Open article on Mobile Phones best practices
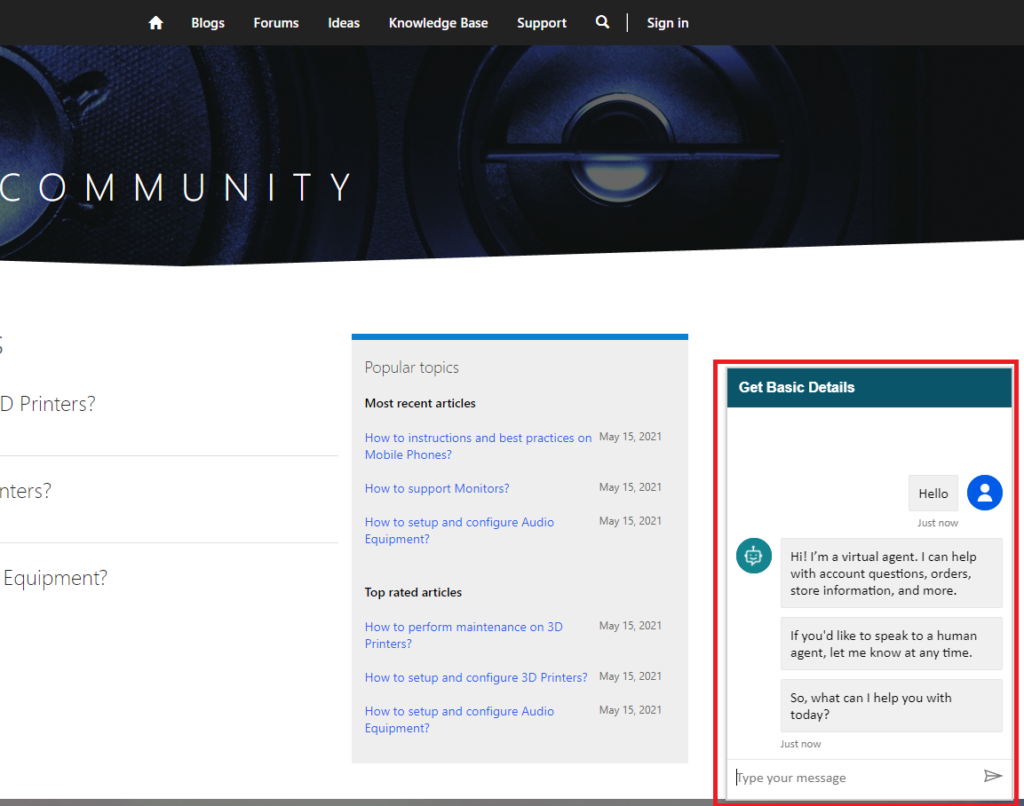The height and width of the screenshot is (806, 1024). 477,446
